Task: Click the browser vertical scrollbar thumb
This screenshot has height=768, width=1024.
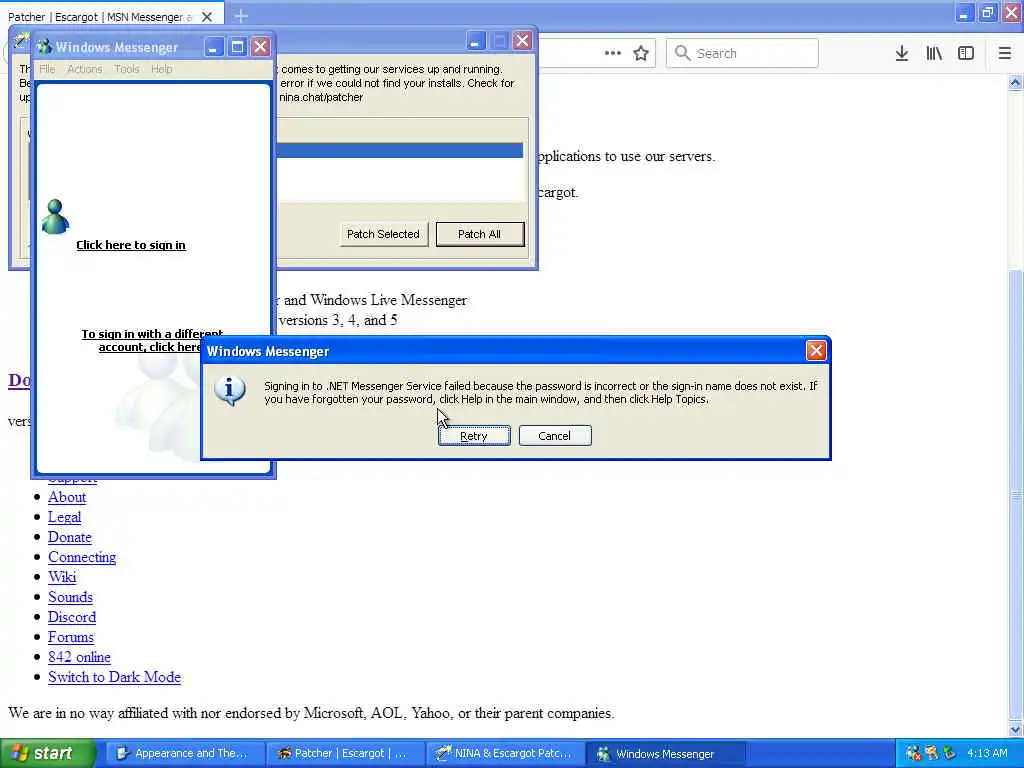Action: [x=1015, y=496]
